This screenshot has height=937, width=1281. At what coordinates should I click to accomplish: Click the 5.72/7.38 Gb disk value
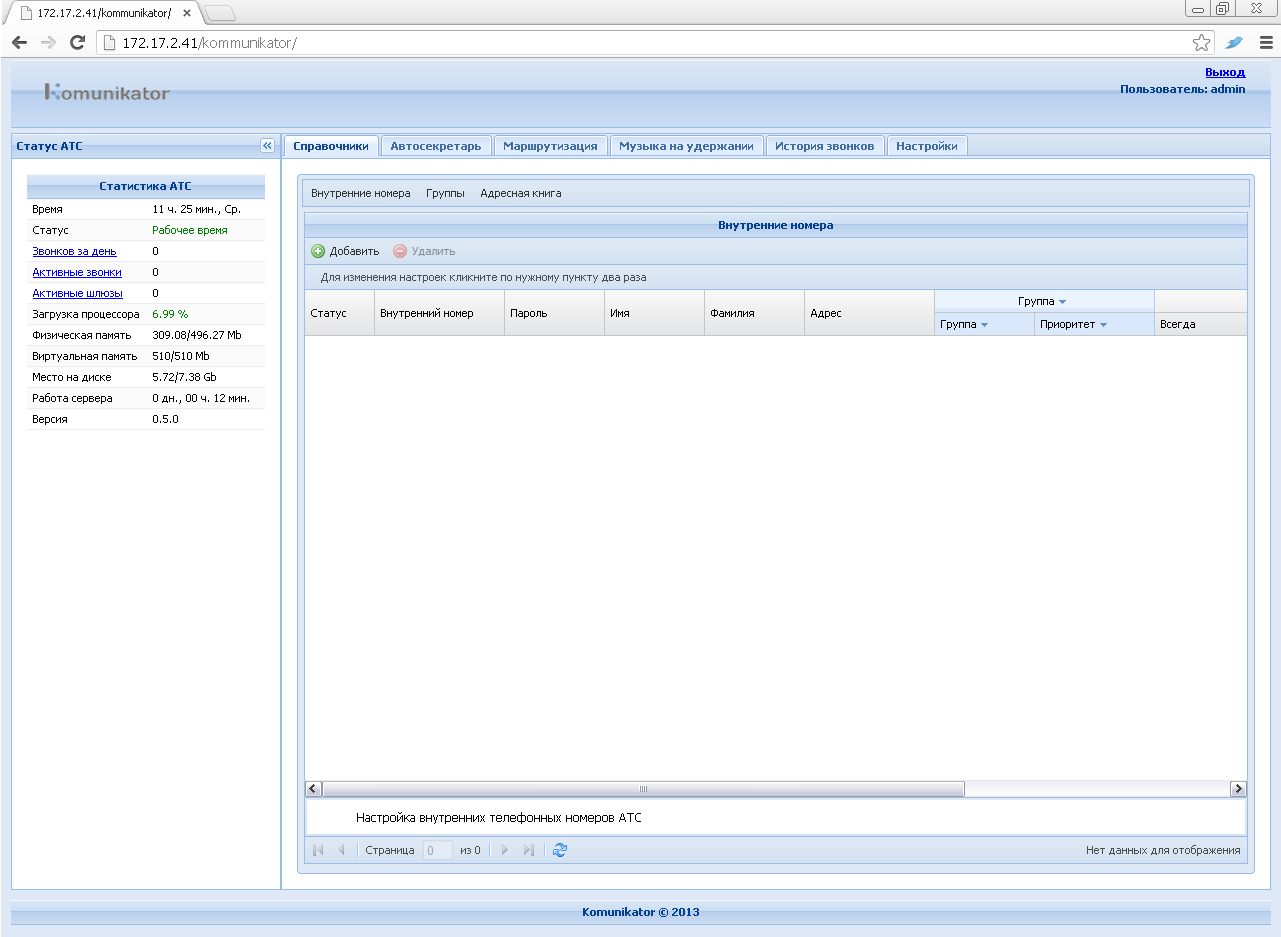coord(184,377)
